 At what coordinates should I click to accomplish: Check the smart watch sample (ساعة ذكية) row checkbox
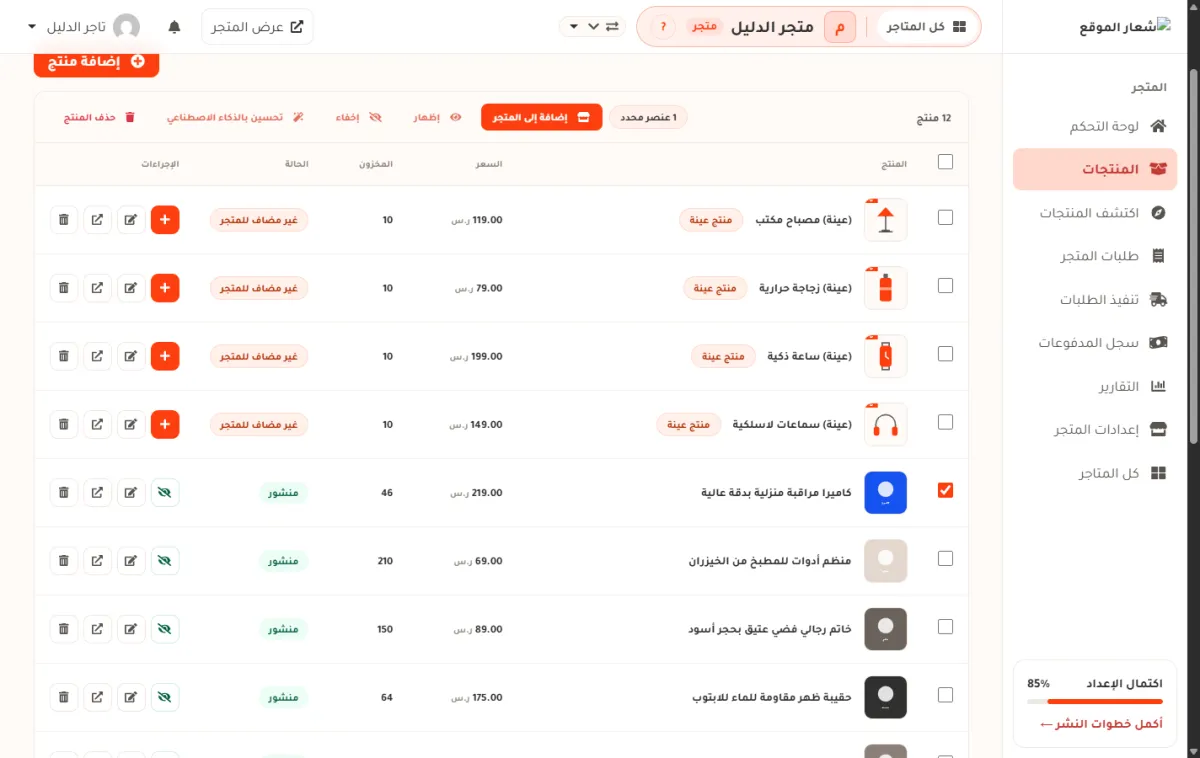945,354
